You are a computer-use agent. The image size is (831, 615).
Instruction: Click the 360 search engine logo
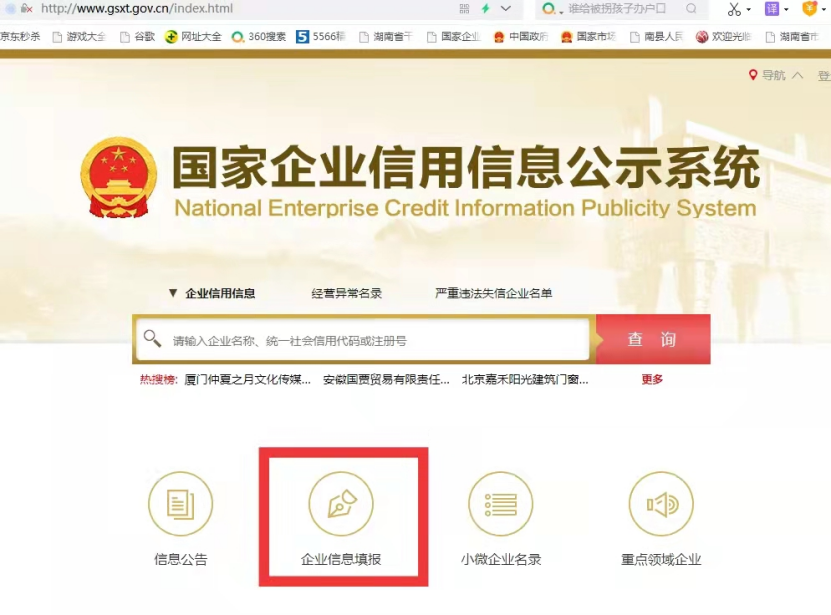(549, 8)
